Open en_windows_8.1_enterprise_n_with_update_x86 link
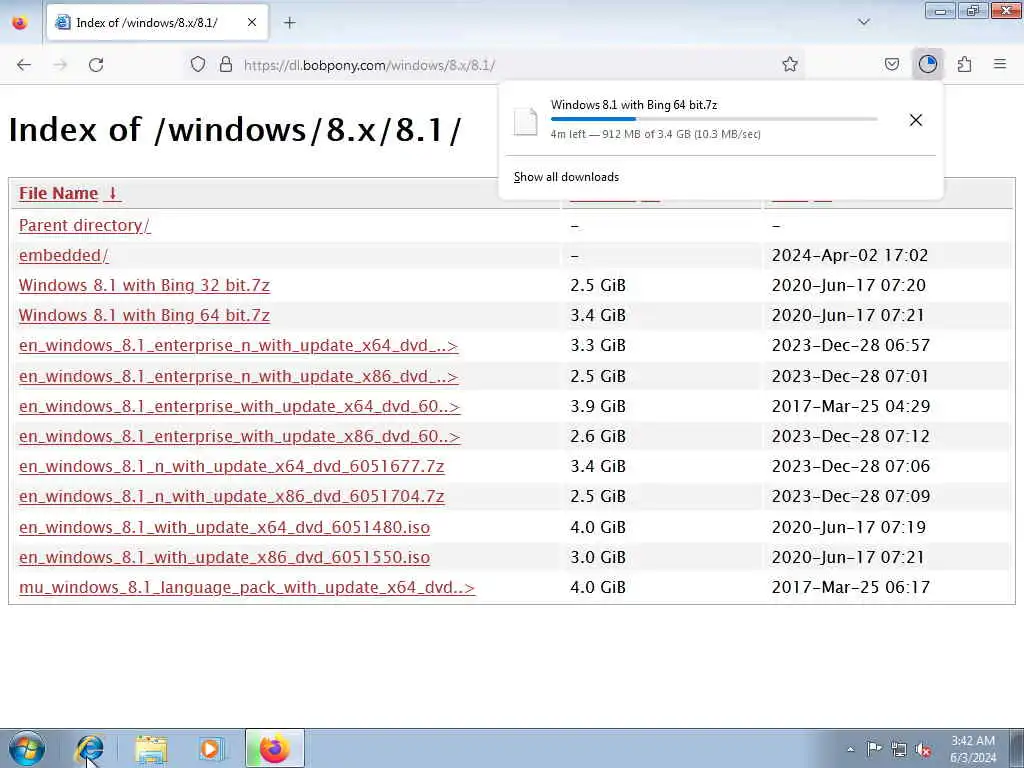 click(238, 376)
